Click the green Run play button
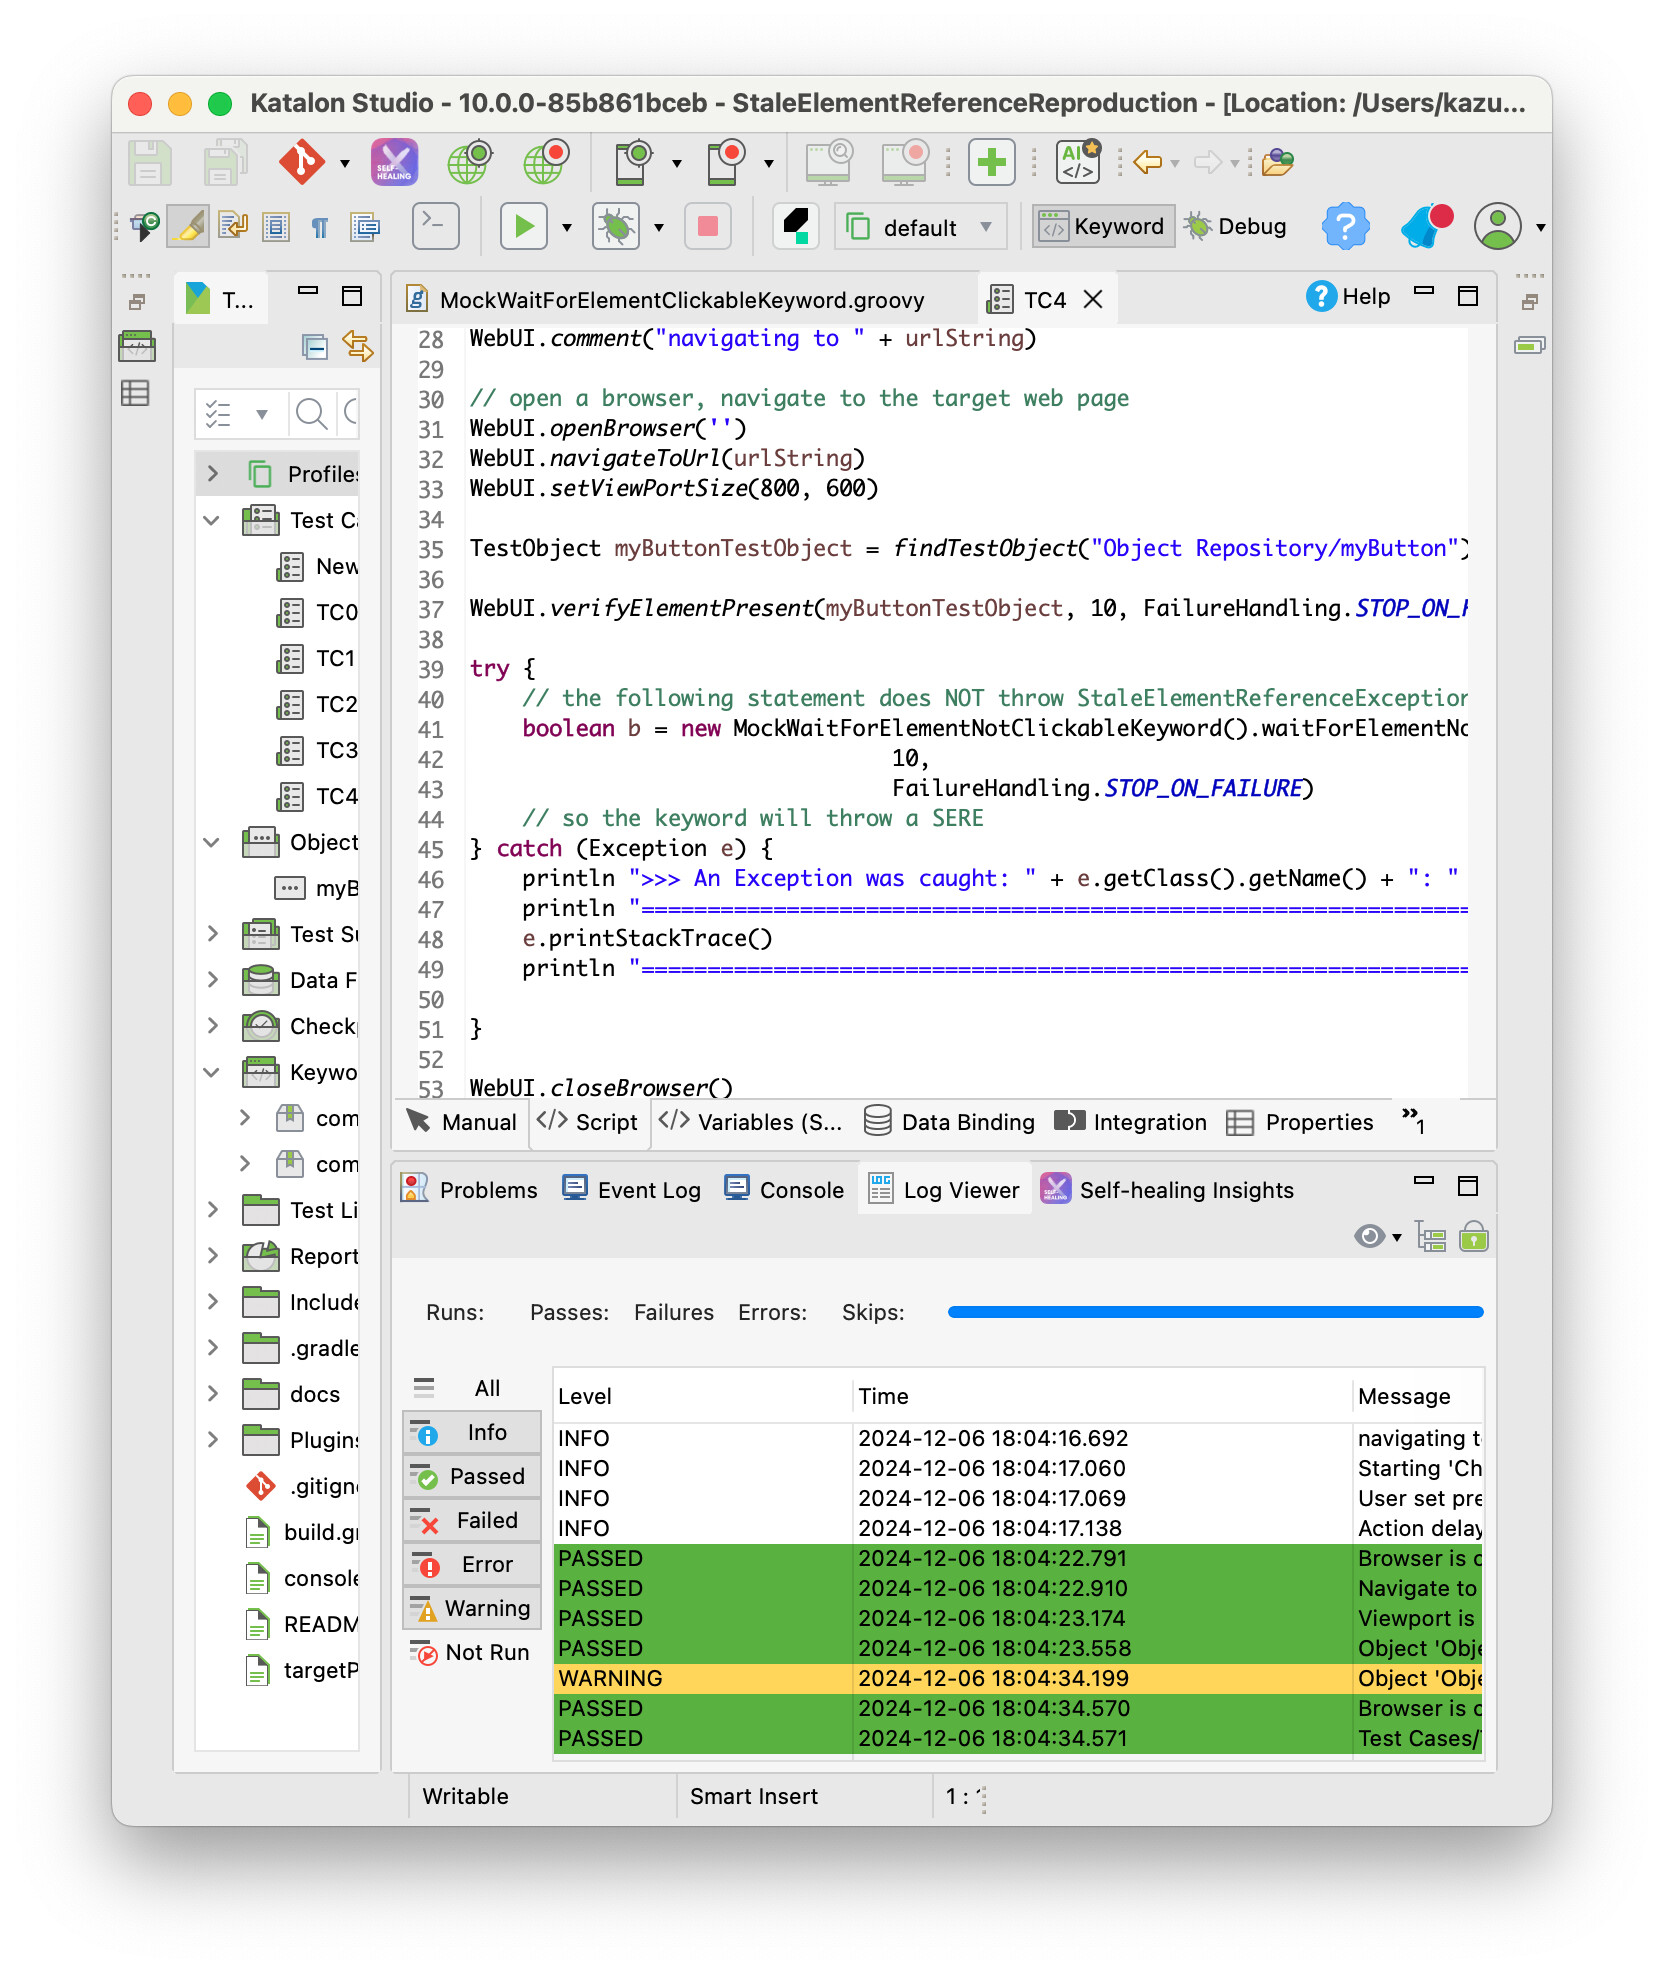The height and width of the screenshot is (1974, 1664). tap(523, 227)
